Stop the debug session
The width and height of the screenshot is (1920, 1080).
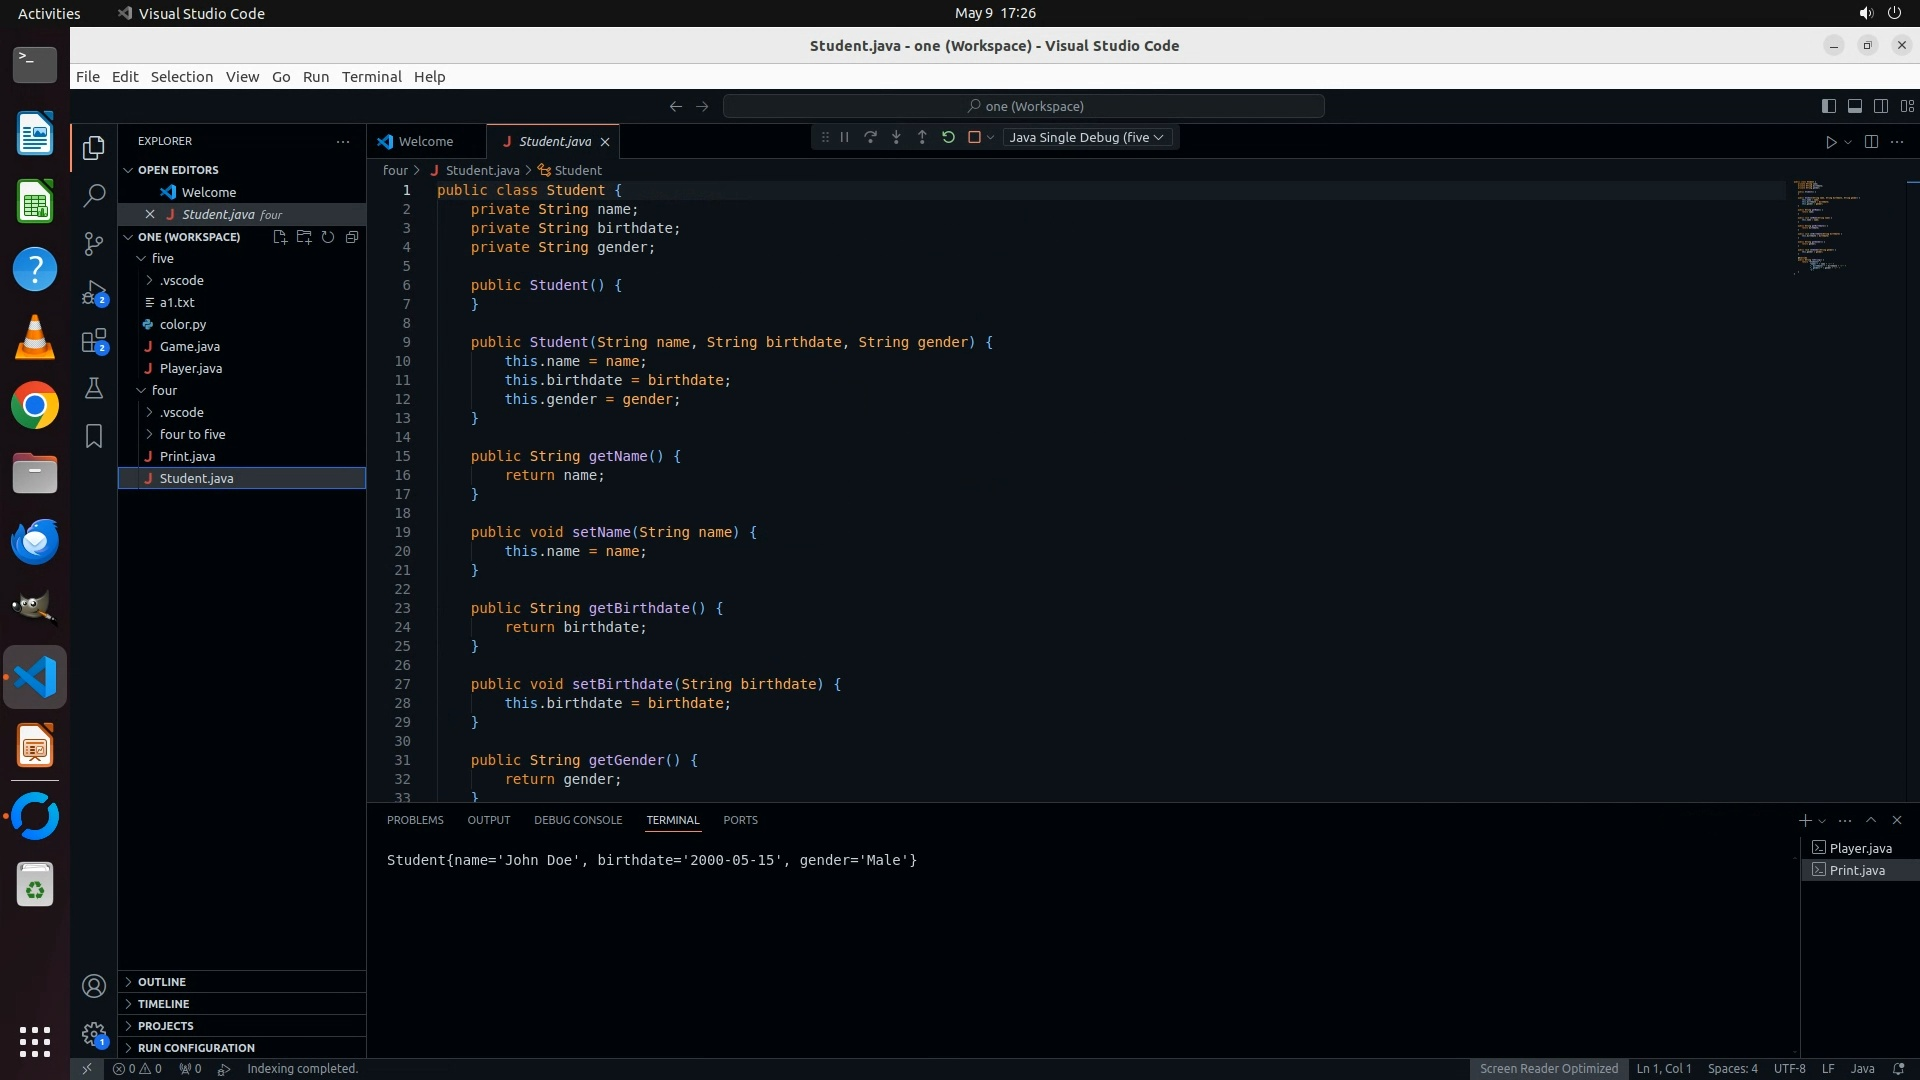(974, 138)
